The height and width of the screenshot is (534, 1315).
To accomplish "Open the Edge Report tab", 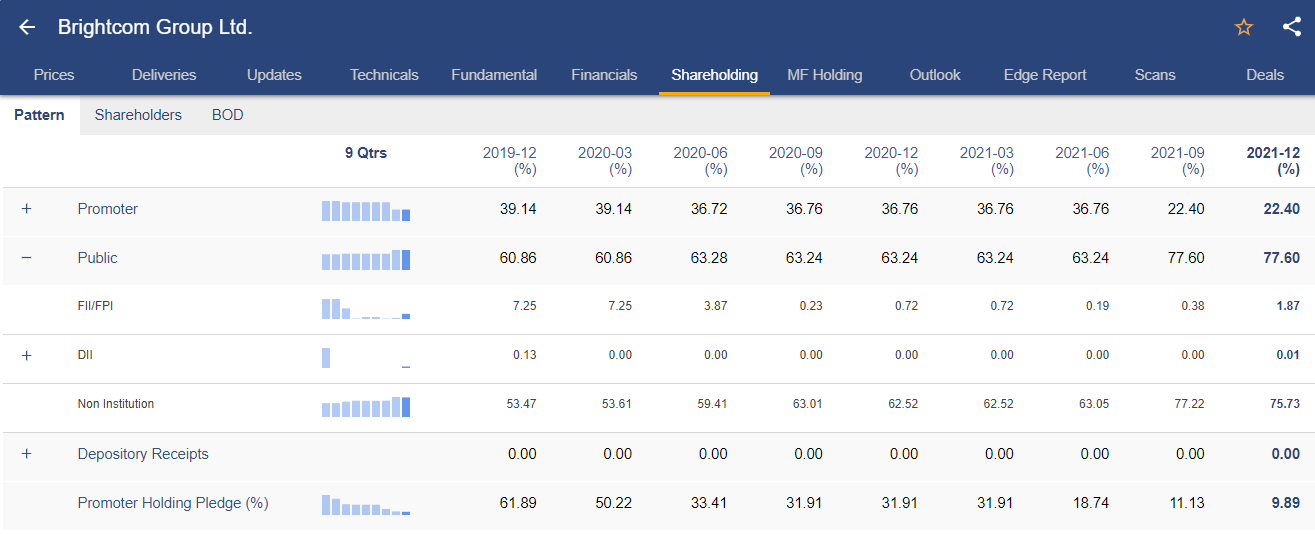I will click(x=1045, y=75).
